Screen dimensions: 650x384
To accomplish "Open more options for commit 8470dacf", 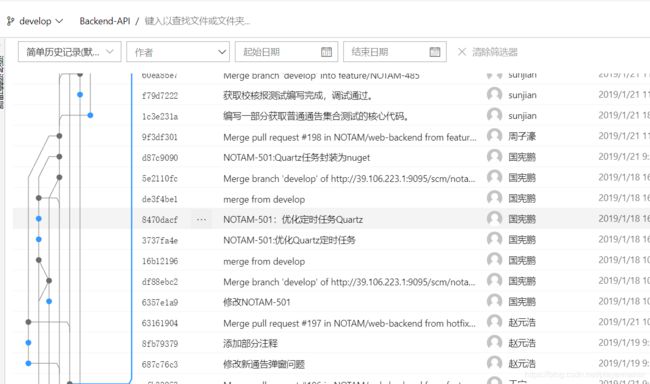I will click(x=201, y=219).
